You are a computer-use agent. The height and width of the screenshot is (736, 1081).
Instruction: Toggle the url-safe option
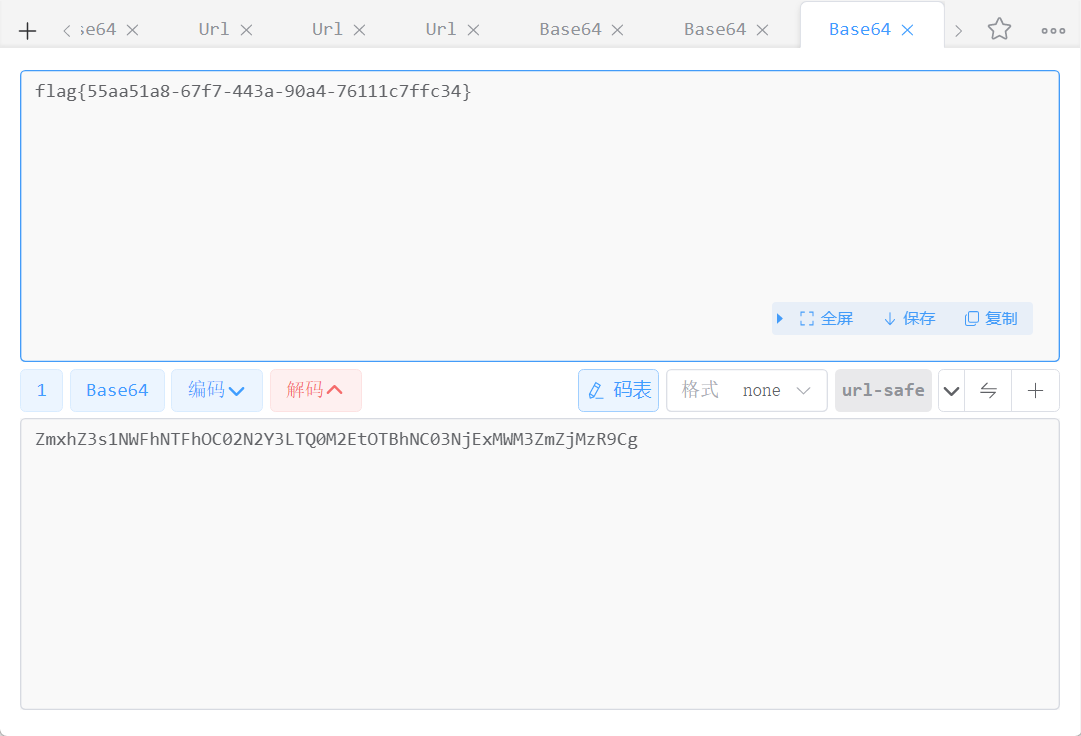883,391
